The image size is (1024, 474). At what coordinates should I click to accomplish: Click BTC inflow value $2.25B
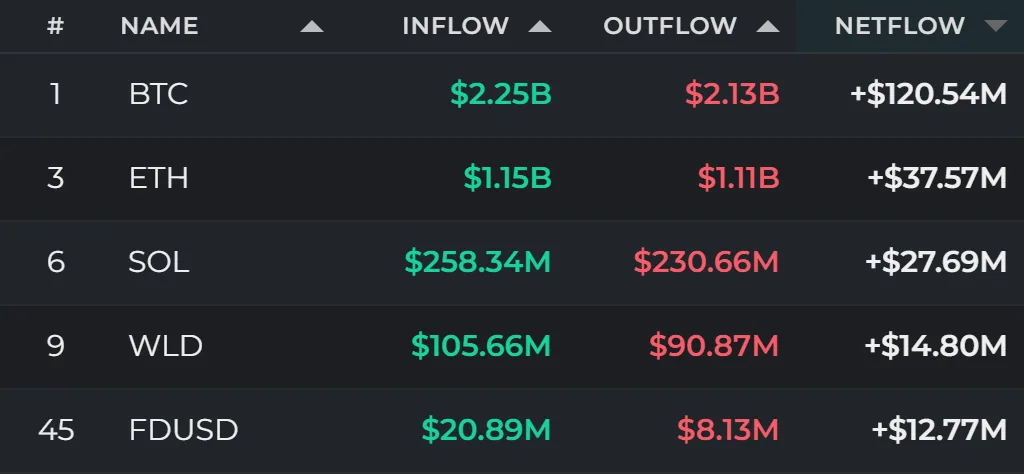point(501,94)
